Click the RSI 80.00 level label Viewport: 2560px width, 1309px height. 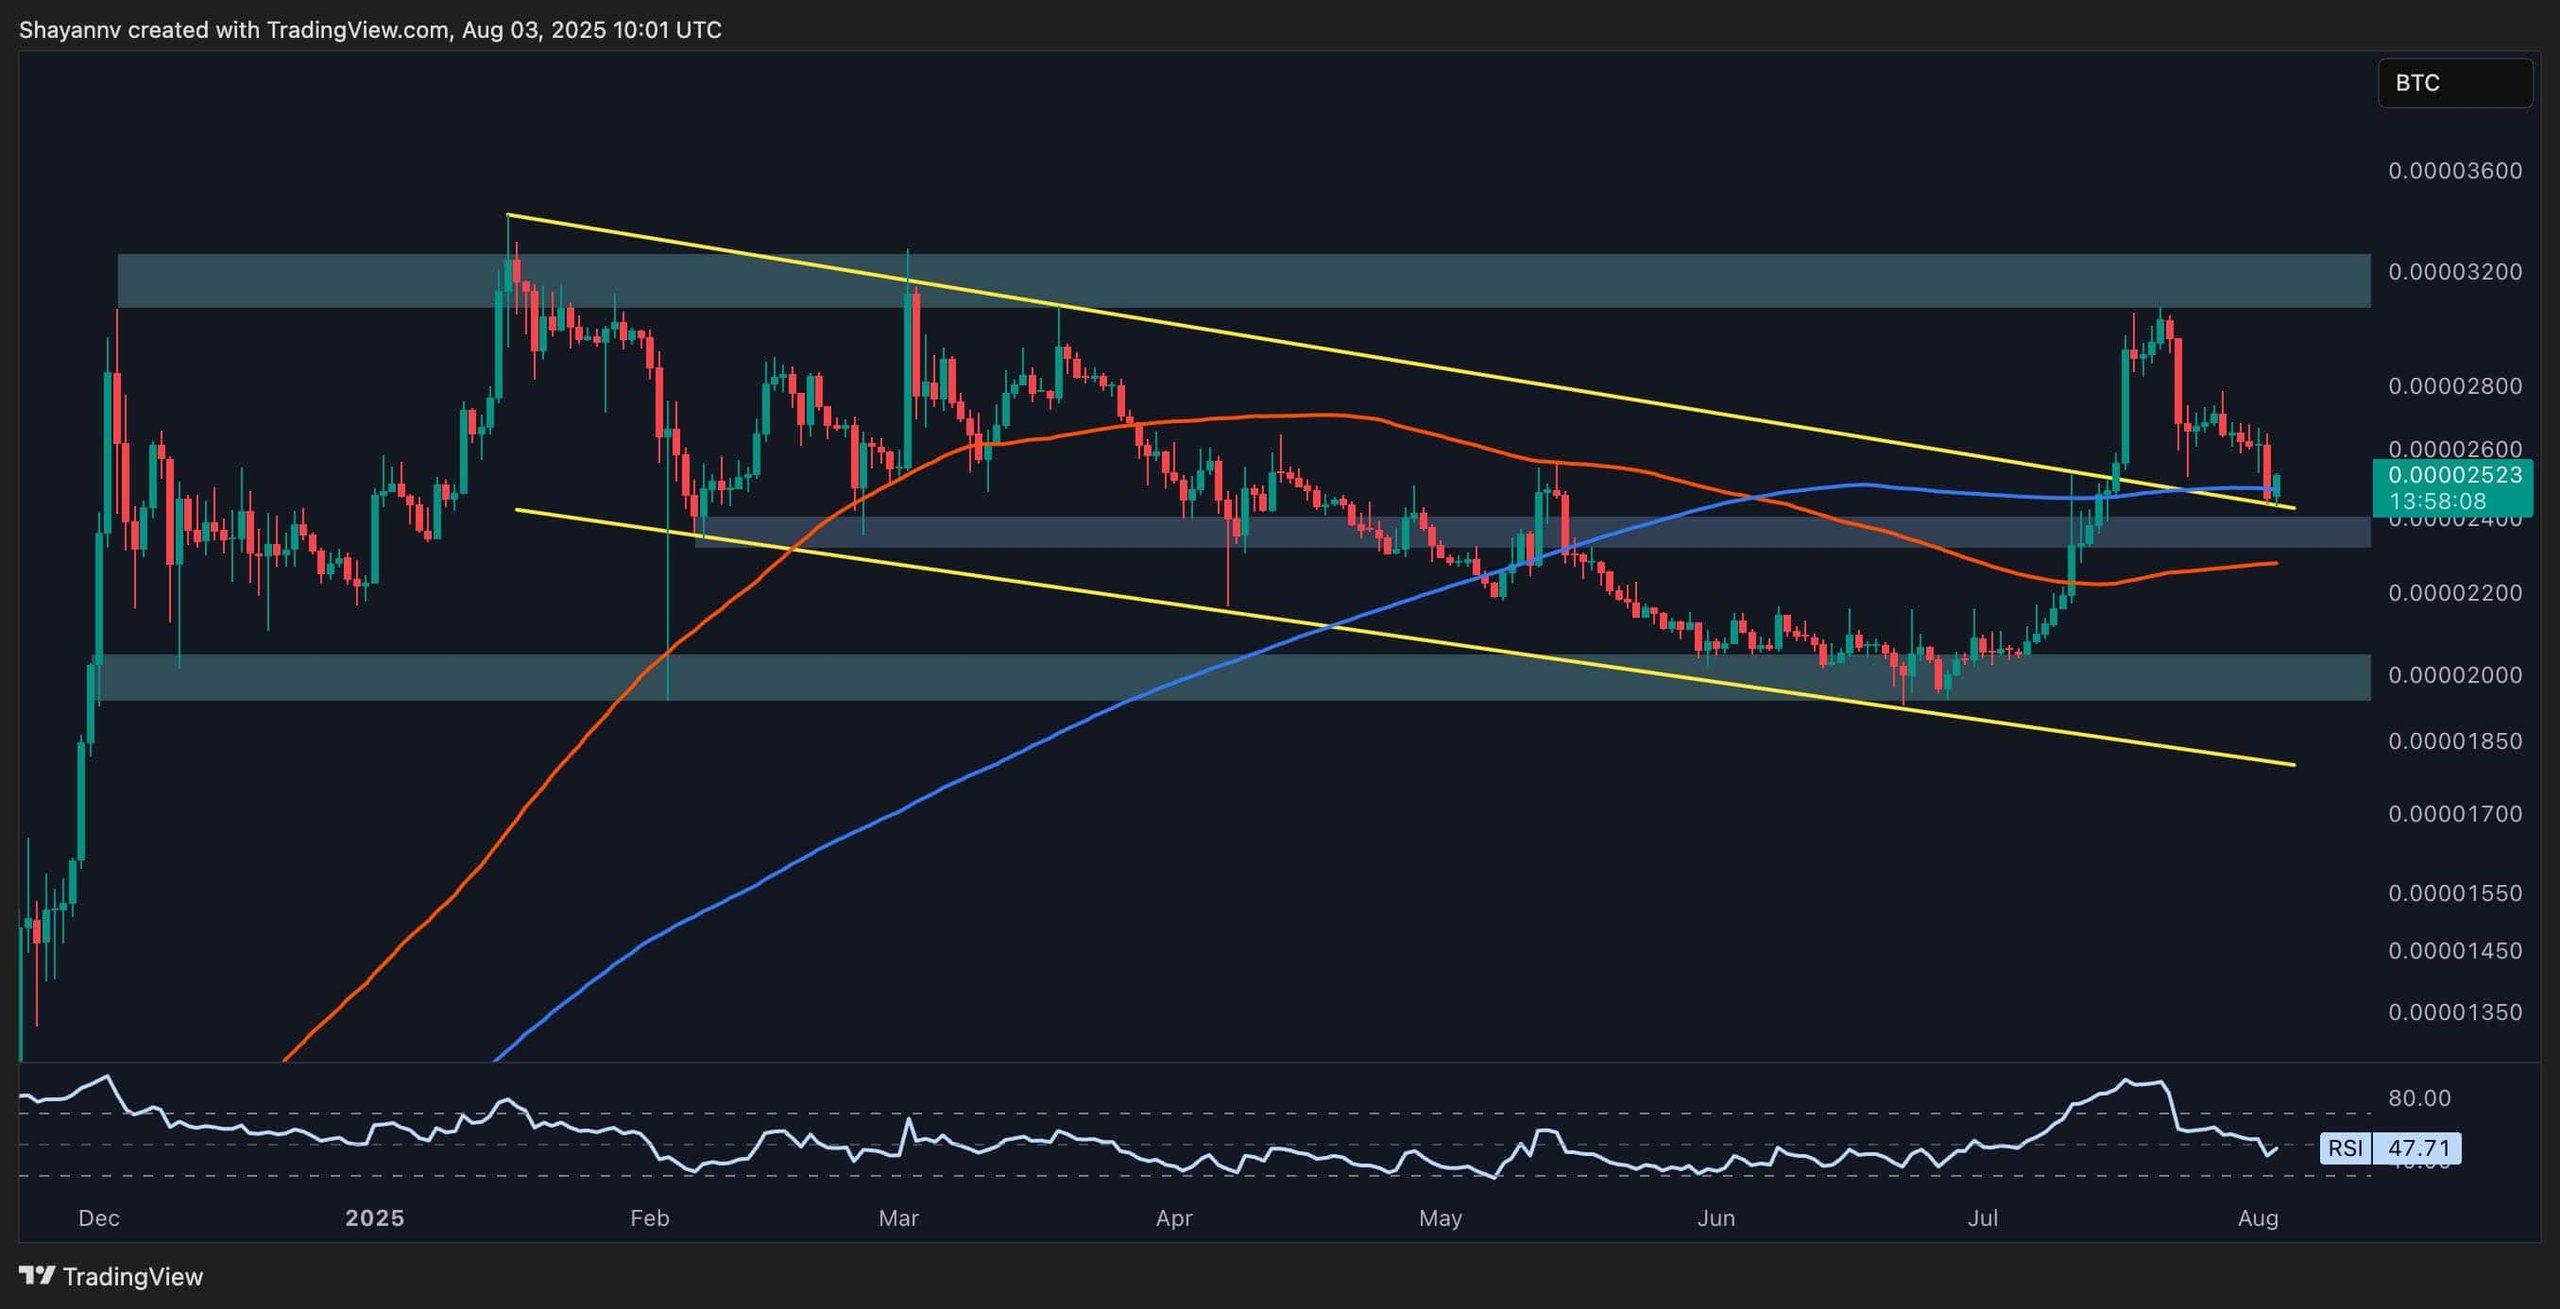2419,1098
